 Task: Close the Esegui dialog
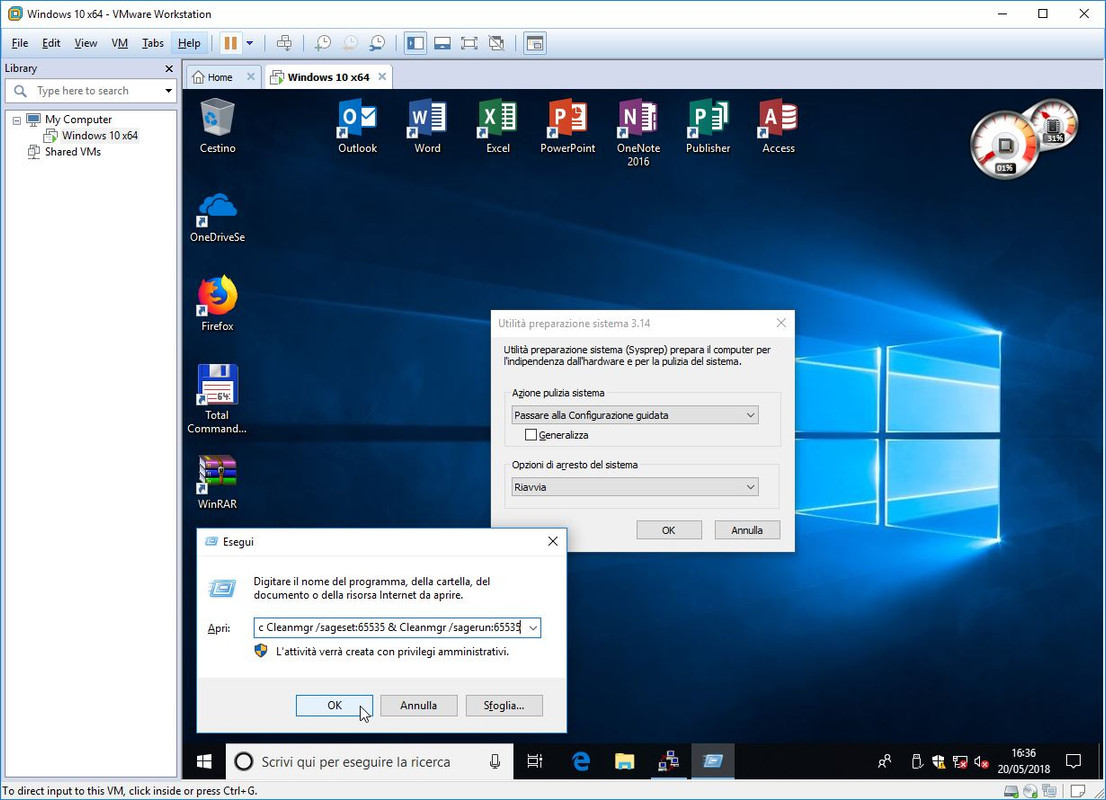[553, 541]
